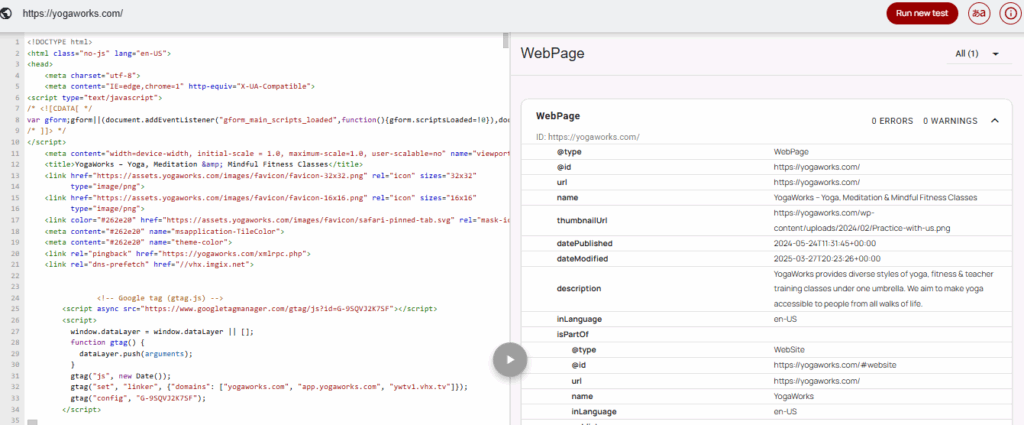Click the 2025-03-27T20:23:26+00:00 value
The width and height of the screenshot is (1024, 425).
coord(826,259)
